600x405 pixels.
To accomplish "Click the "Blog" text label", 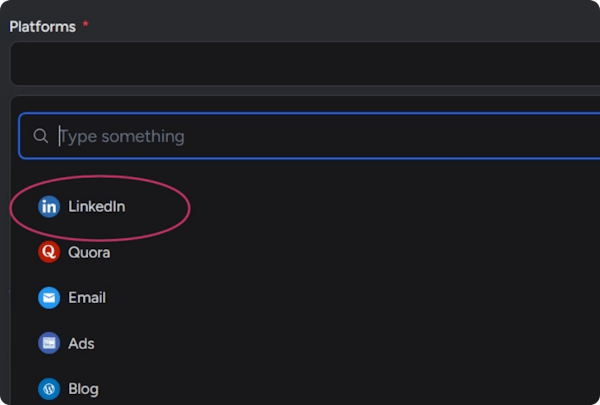I will (83, 389).
